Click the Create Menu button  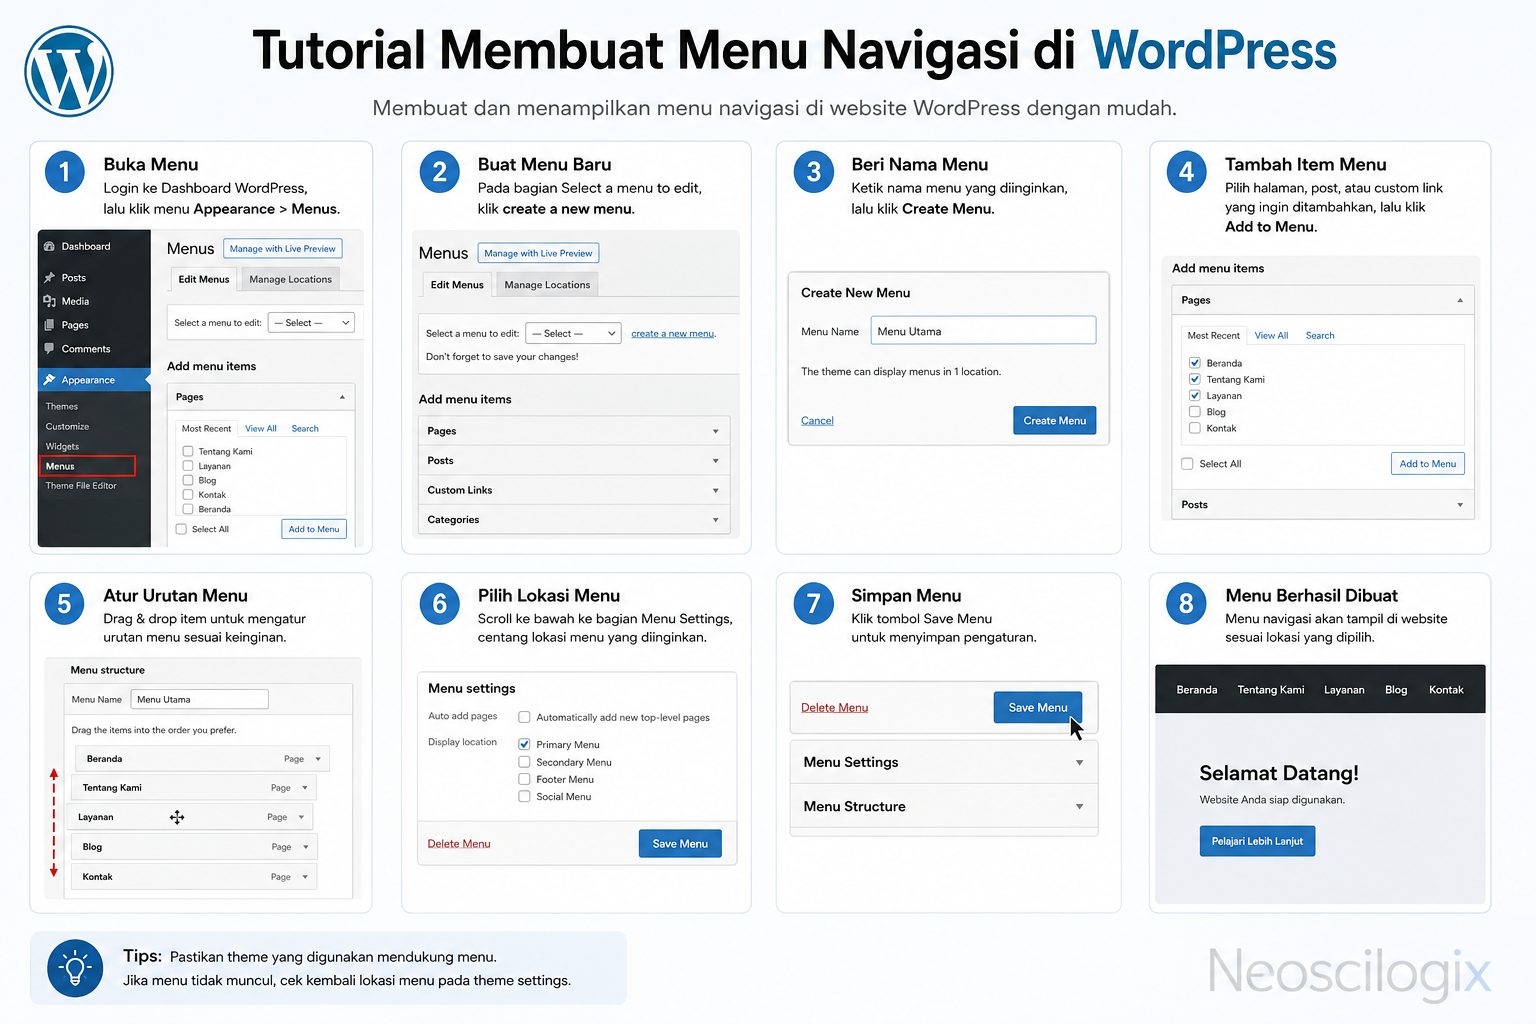1054,421
